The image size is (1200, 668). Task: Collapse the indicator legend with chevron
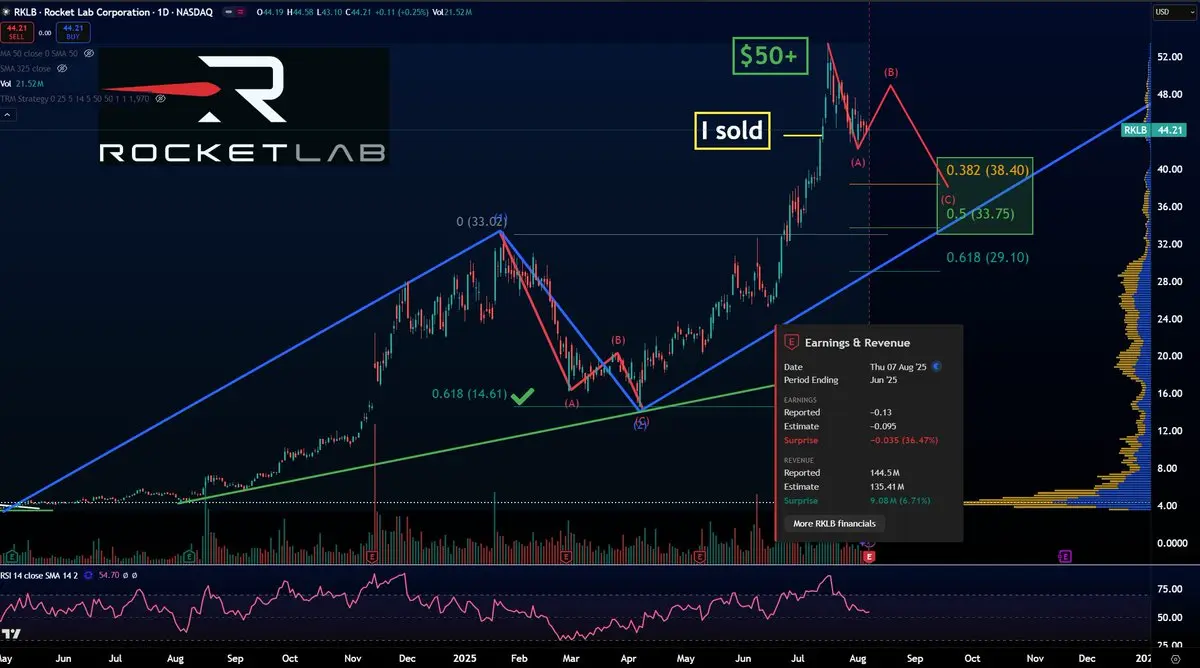[9, 117]
